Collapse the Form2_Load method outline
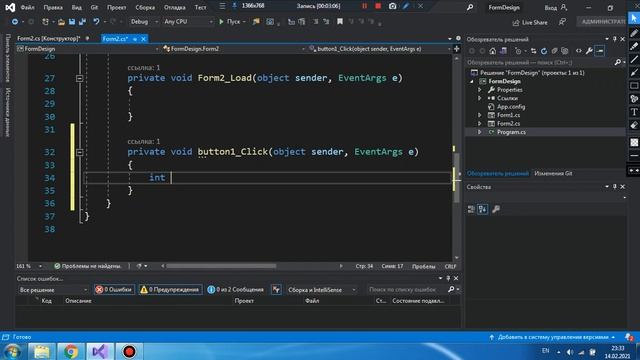The height and width of the screenshot is (360, 640). coord(80,78)
